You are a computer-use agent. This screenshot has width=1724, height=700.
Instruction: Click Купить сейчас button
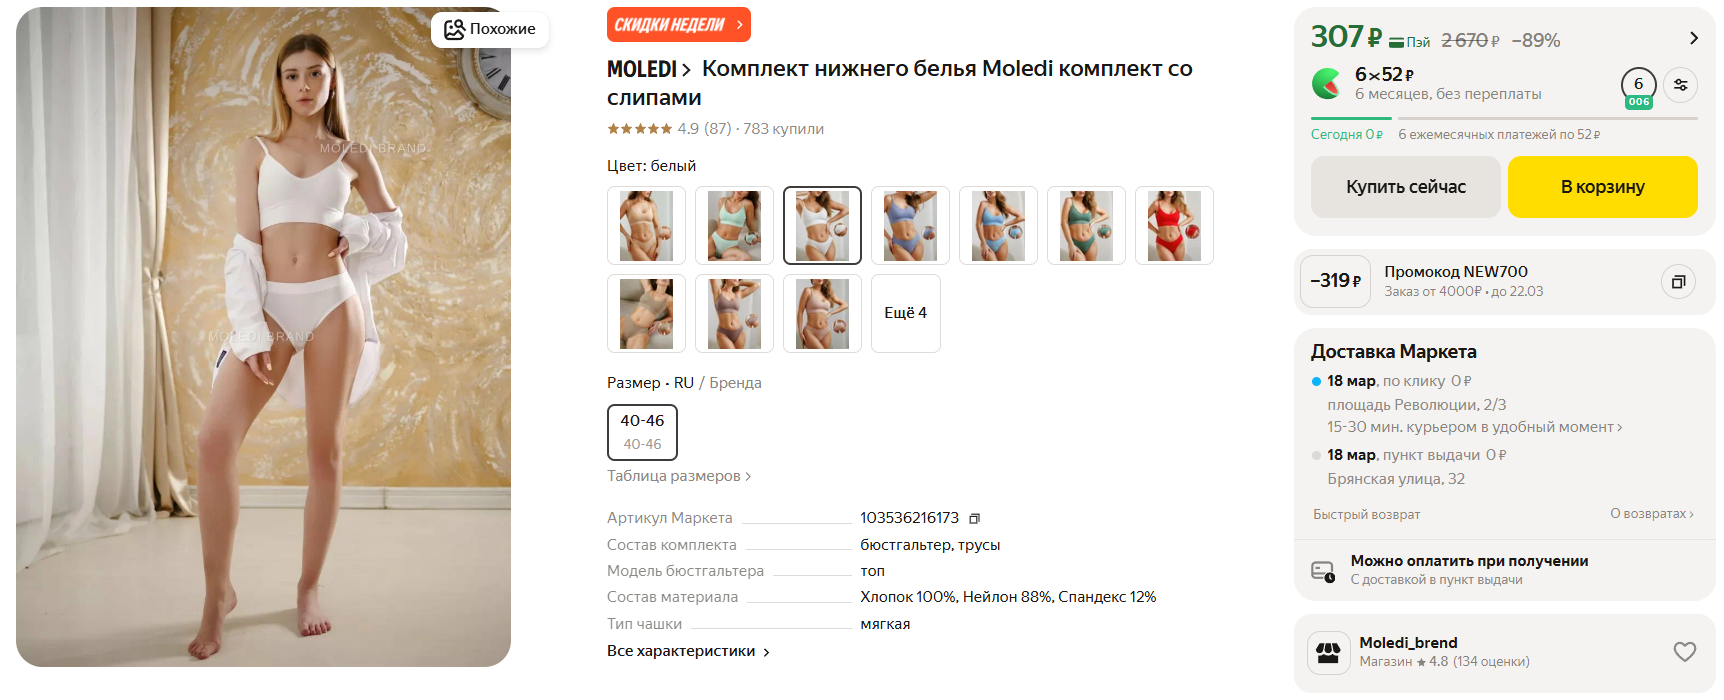point(1405,187)
